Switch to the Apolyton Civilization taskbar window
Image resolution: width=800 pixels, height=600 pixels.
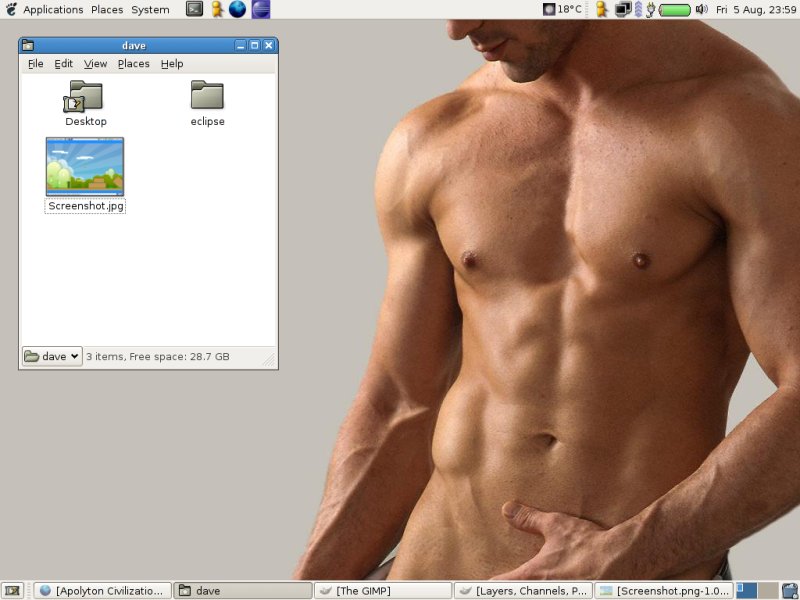(103, 591)
